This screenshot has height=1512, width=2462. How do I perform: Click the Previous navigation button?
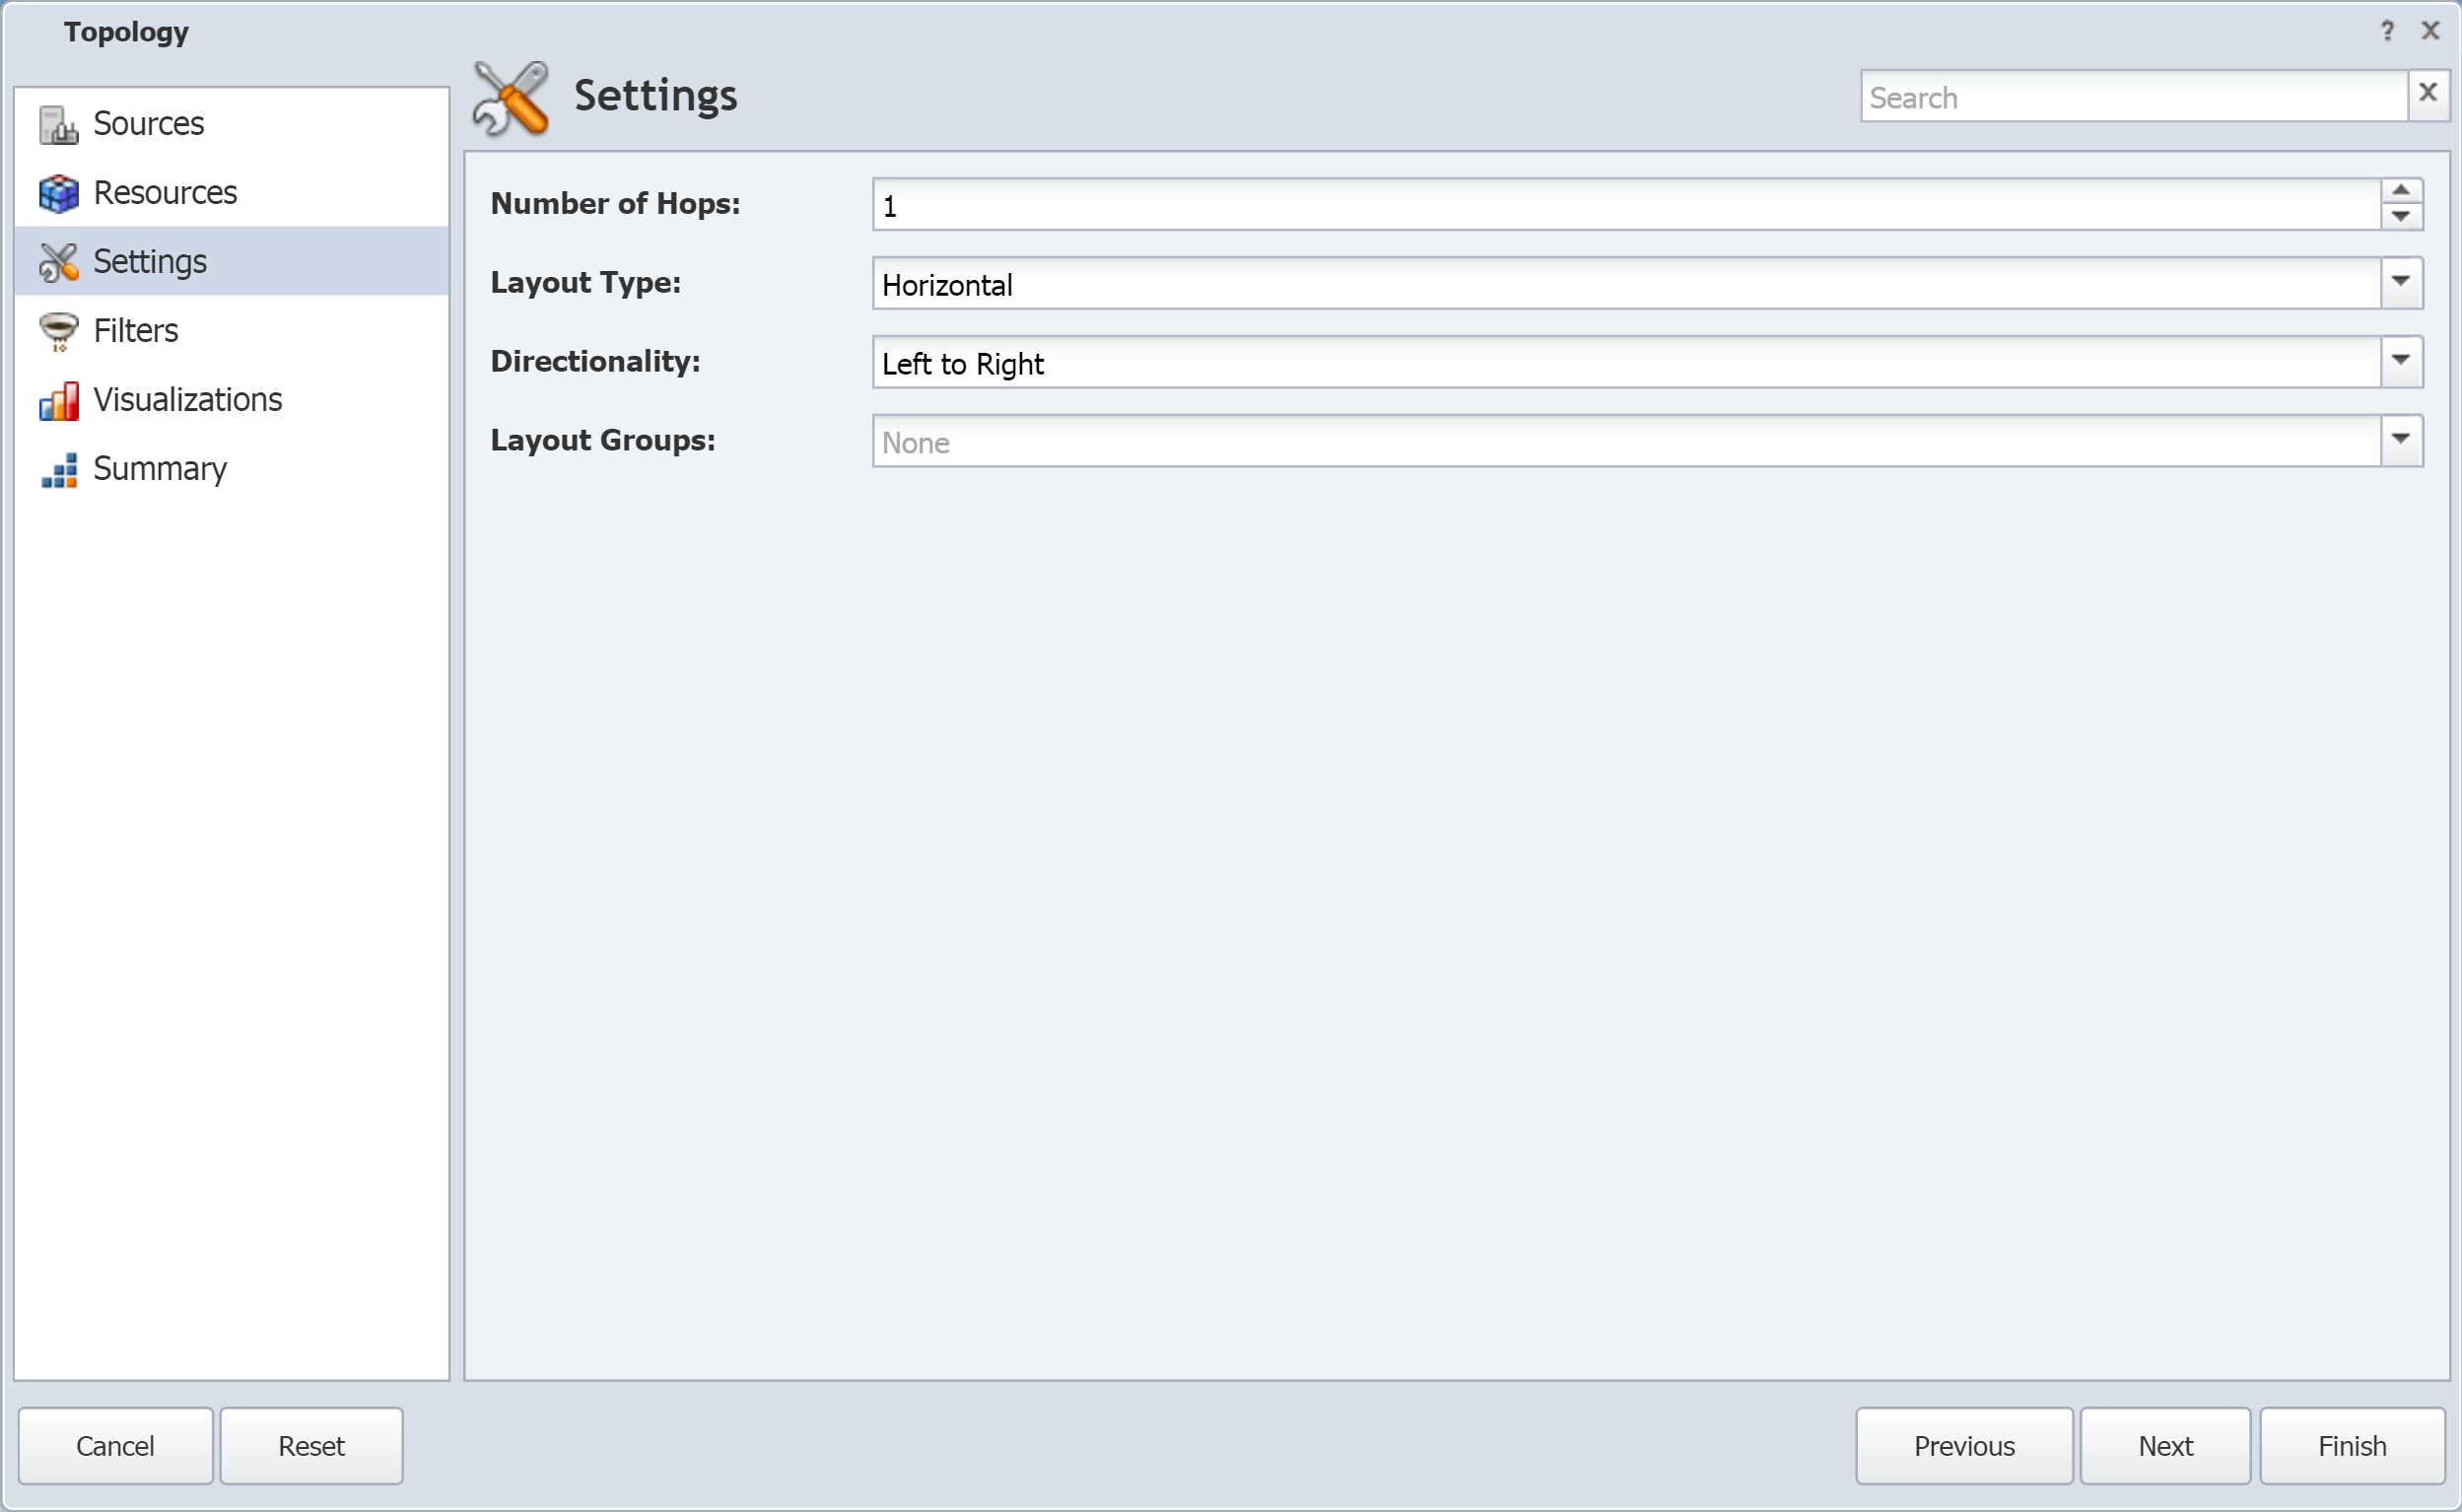1964,1445
